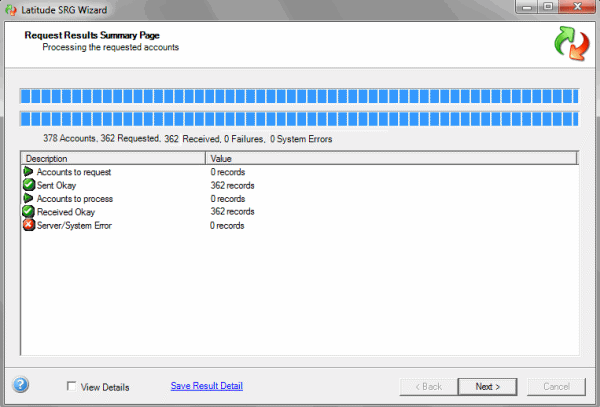Screen dimensions: 600x407
Task: Maximize the Latitude SRG Wizard window
Action: [548, 7]
